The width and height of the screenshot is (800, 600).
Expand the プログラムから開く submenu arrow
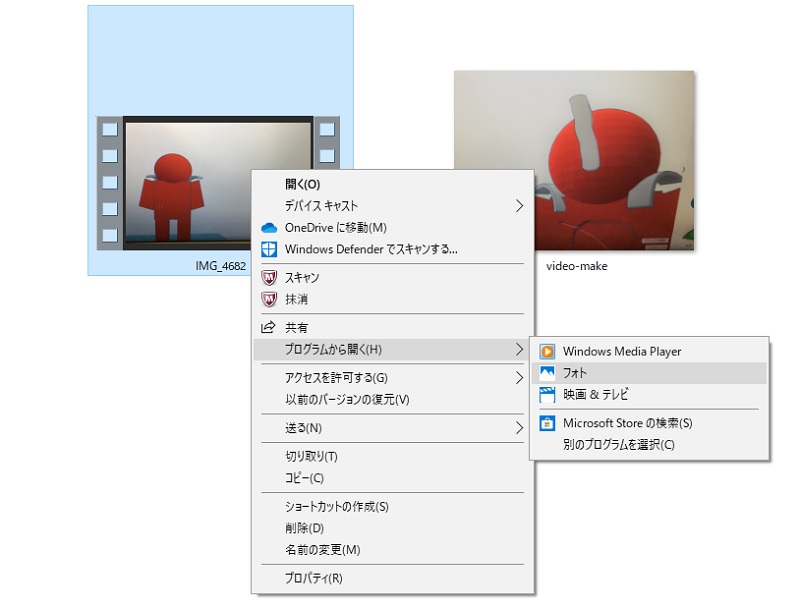pos(519,349)
